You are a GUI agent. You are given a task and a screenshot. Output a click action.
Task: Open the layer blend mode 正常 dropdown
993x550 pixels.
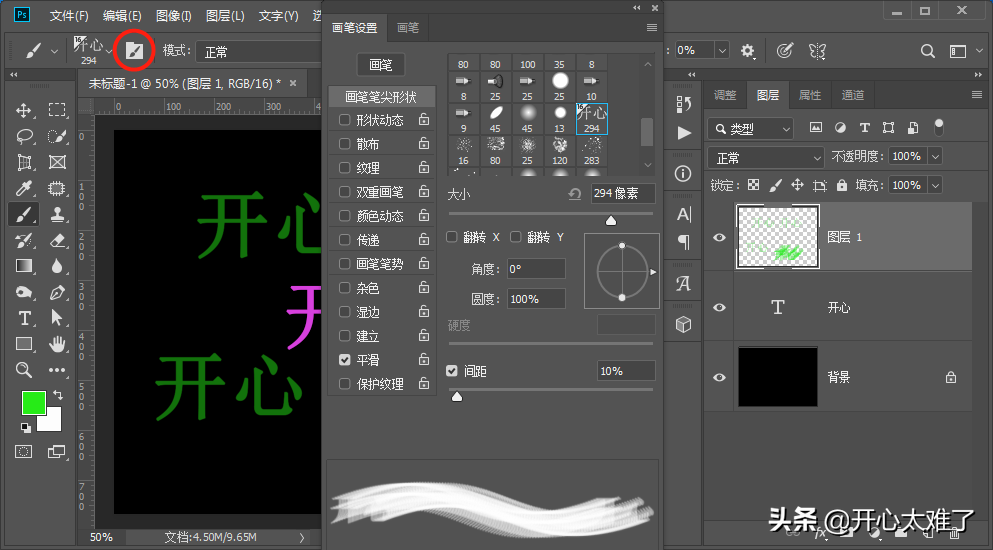766,157
